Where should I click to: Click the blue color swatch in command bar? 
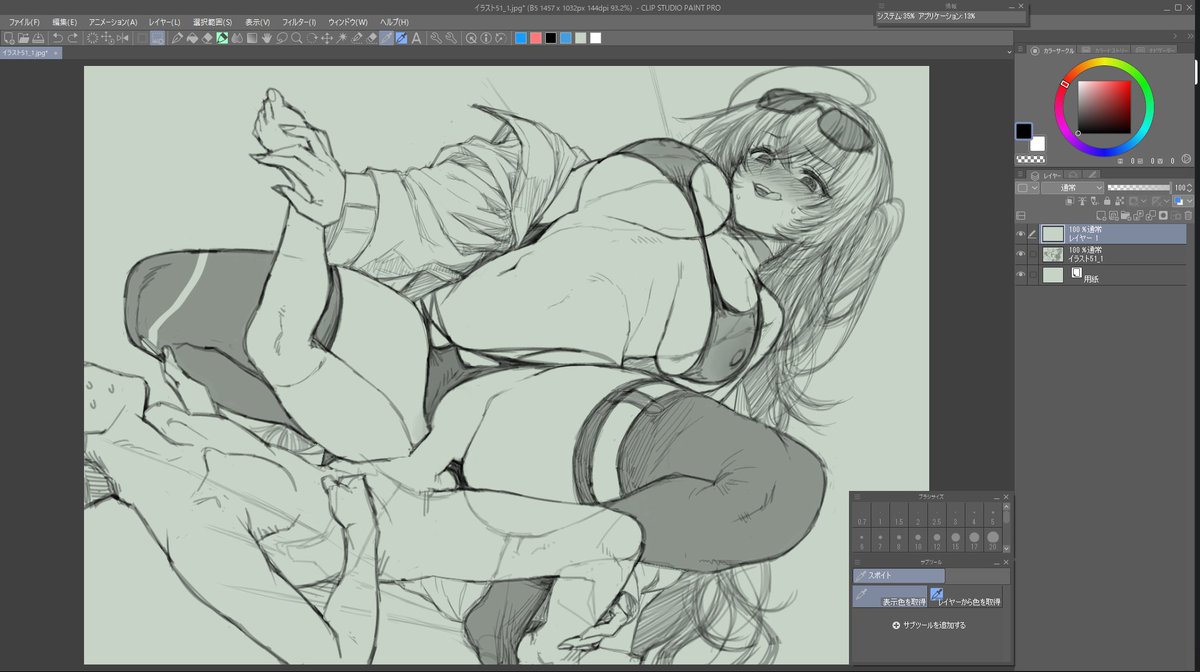point(520,38)
